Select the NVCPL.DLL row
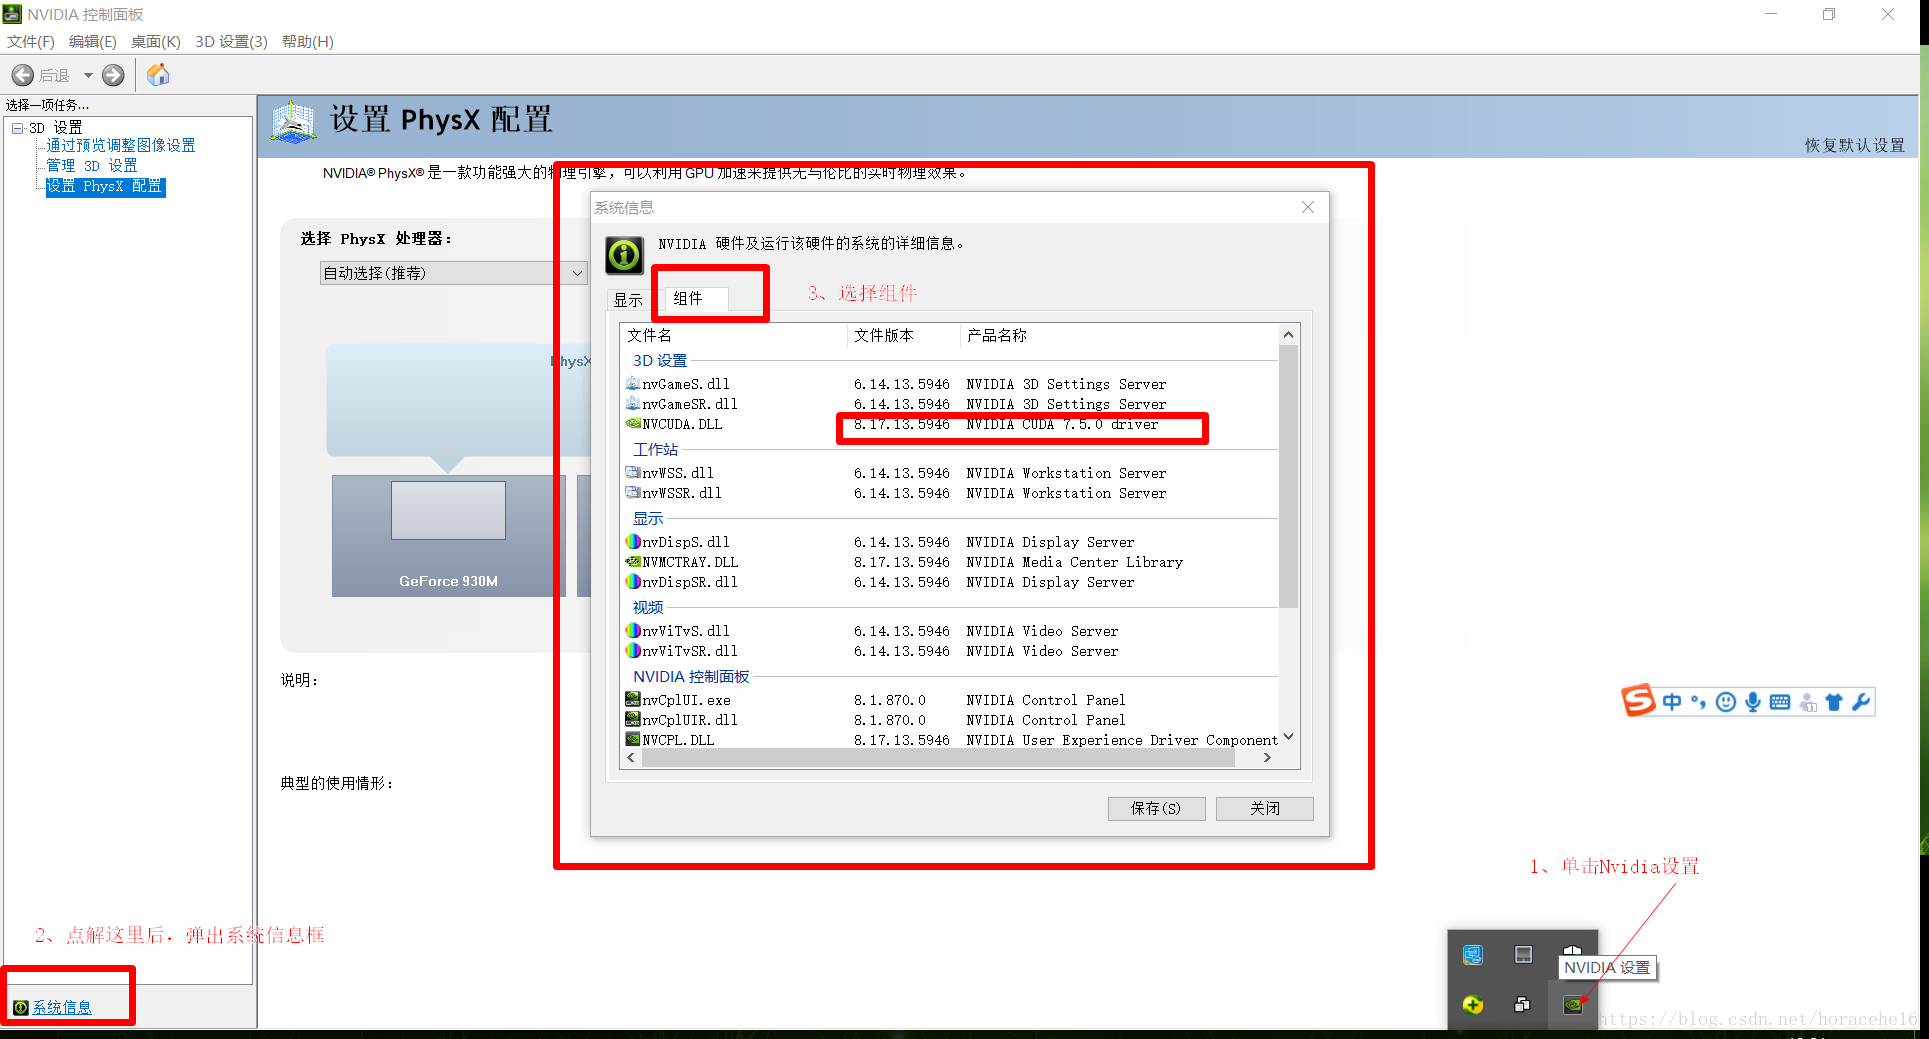Viewport: 1929px width, 1039px height. (950, 740)
